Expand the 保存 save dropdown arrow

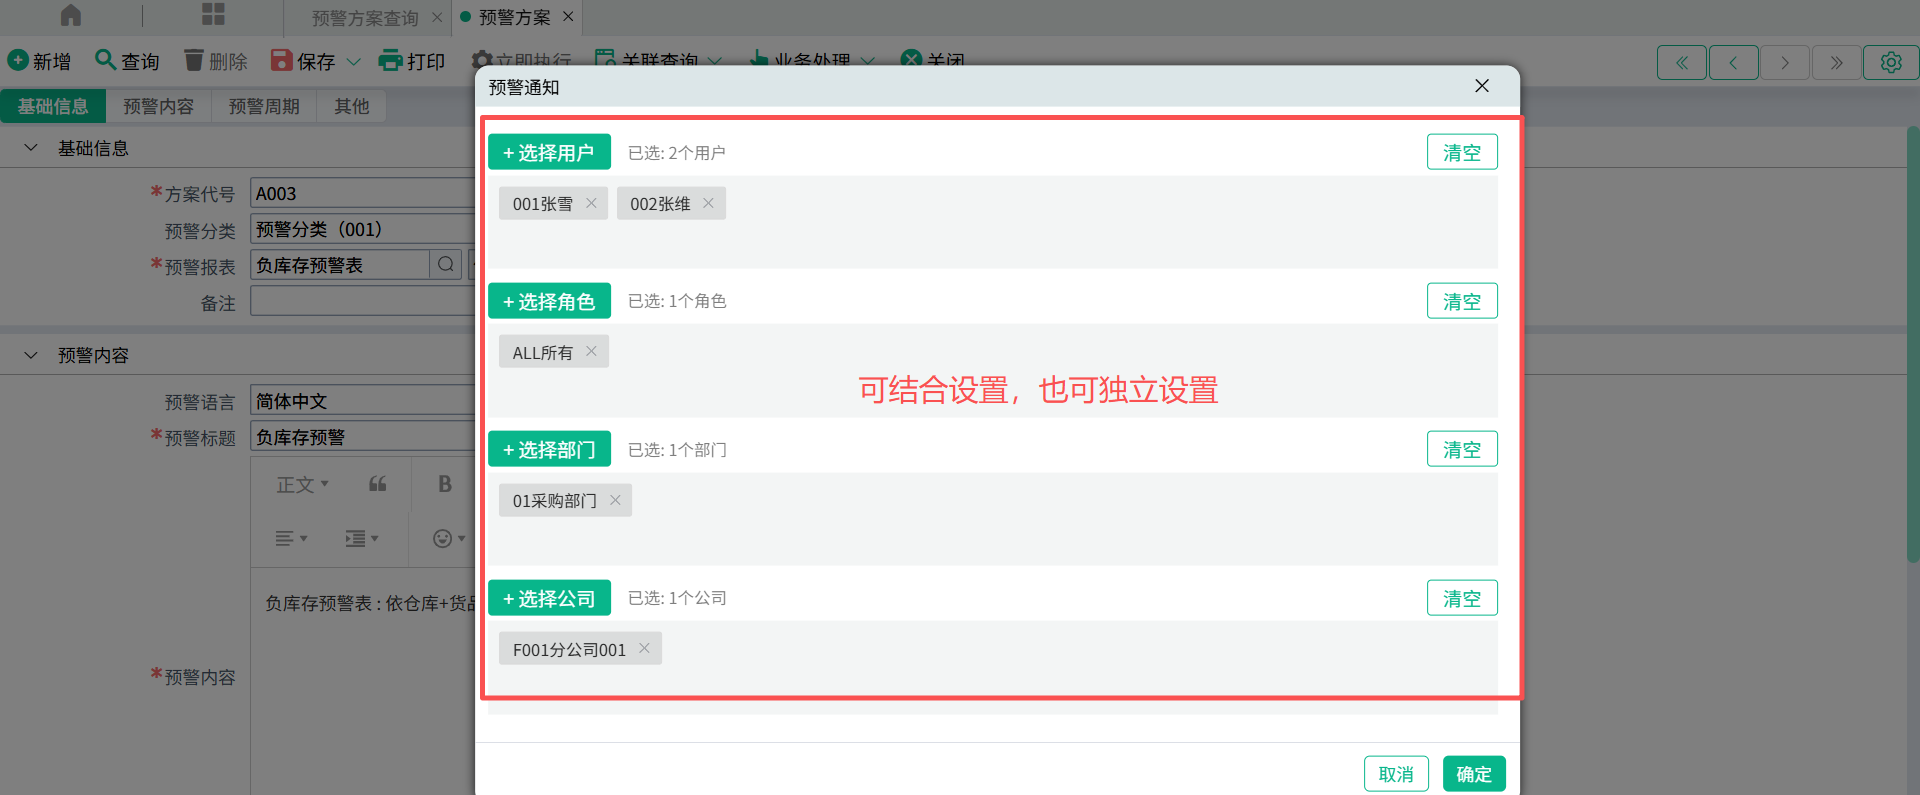click(x=353, y=62)
